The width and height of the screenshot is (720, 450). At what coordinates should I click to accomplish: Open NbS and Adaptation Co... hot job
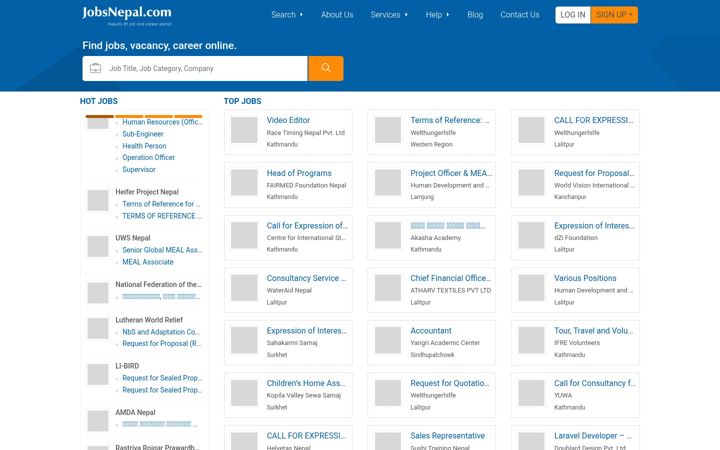(161, 332)
